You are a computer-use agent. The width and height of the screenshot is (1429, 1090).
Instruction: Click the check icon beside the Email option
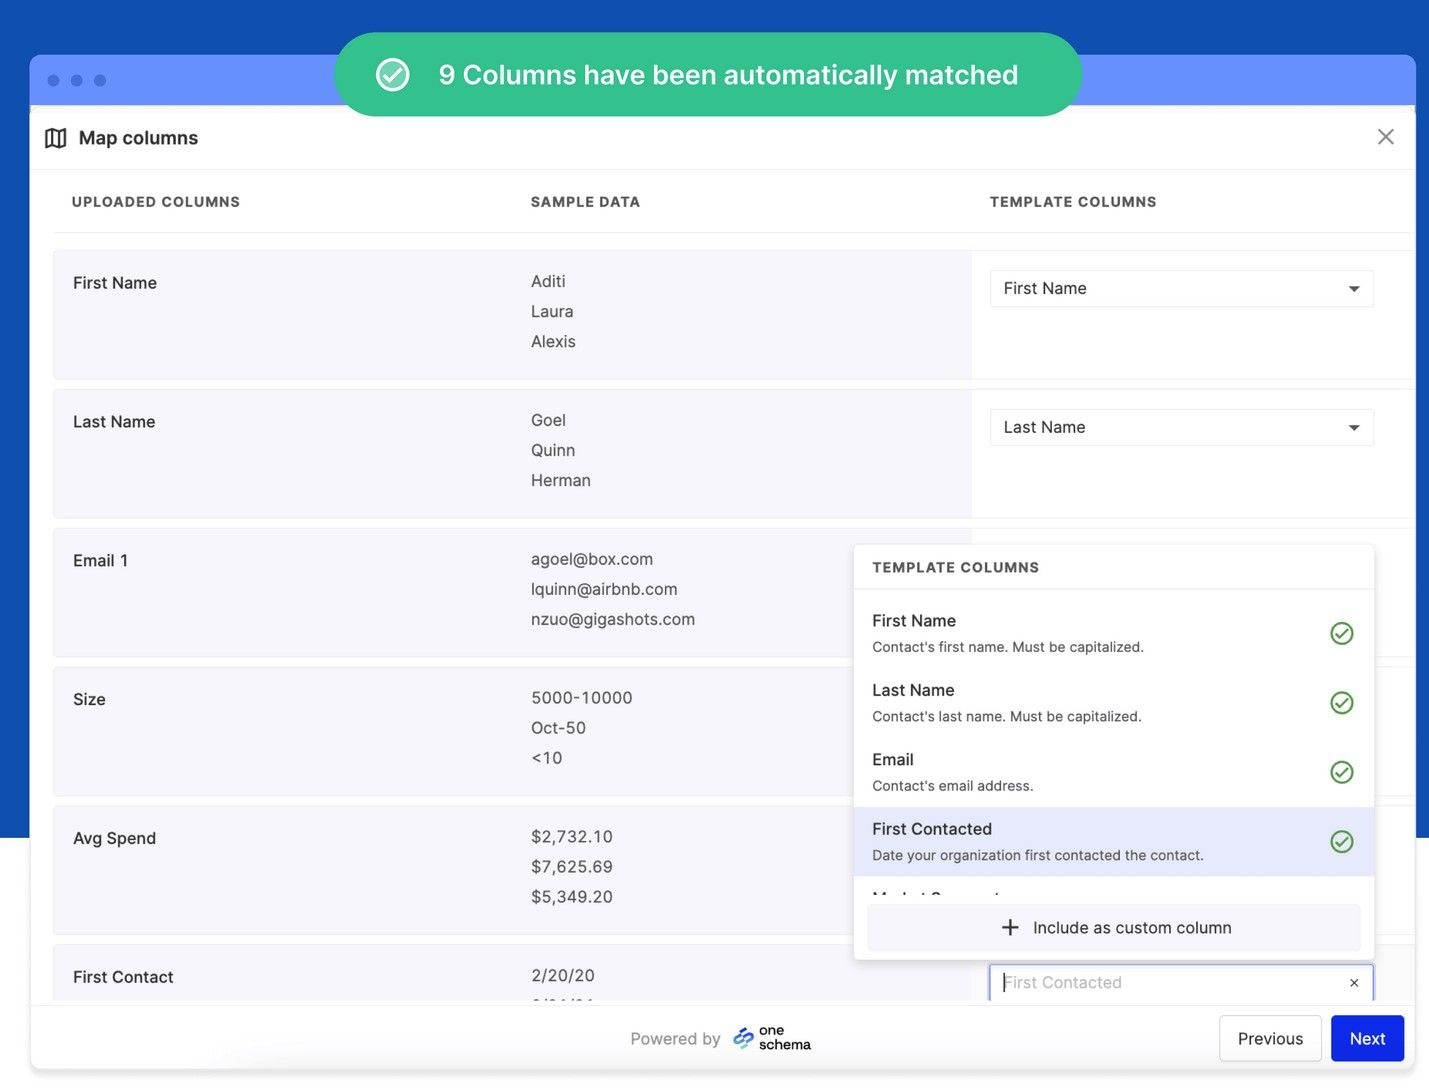pos(1342,772)
